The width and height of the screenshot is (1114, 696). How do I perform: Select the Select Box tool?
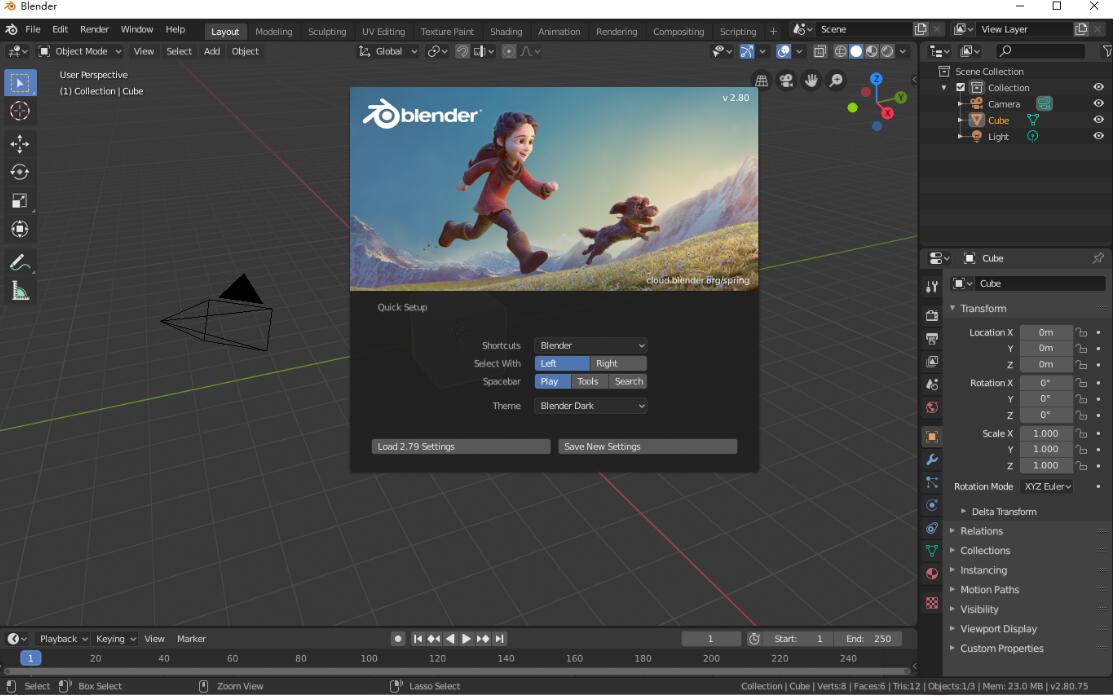click(20, 83)
